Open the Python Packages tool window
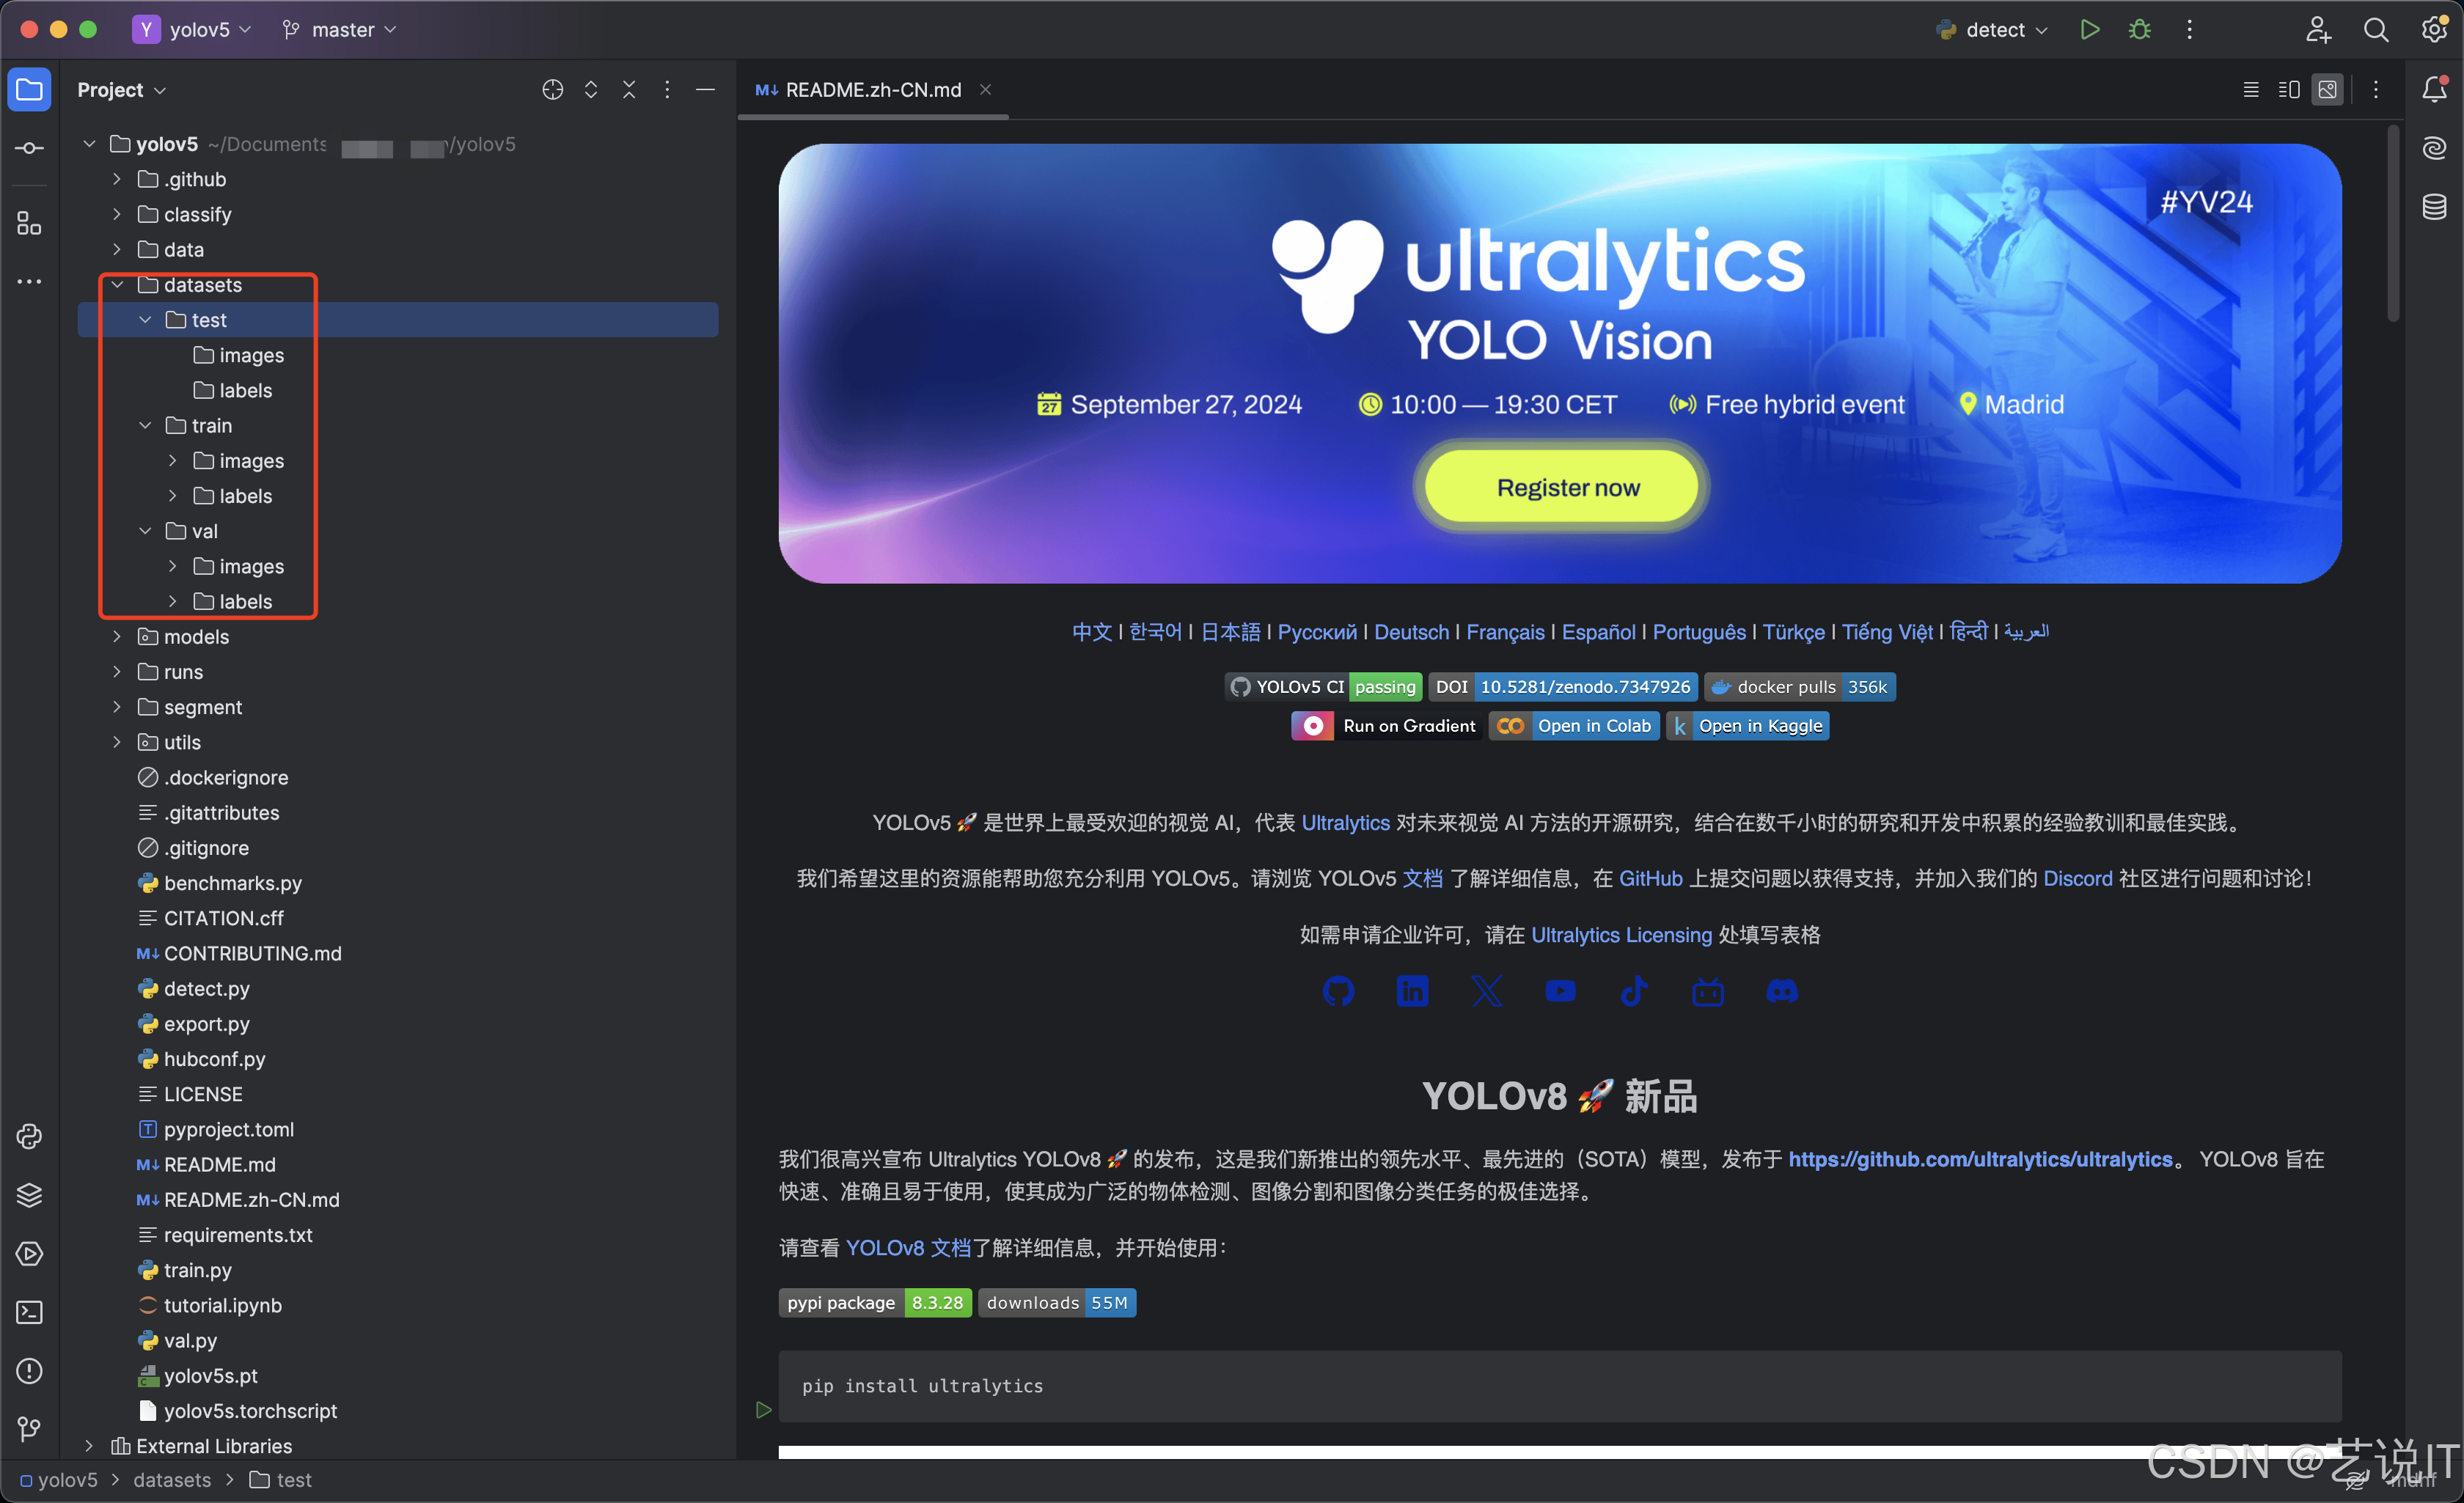Image resolution: width=2464 pixels, height=1503 pixels. [29, 1195]
